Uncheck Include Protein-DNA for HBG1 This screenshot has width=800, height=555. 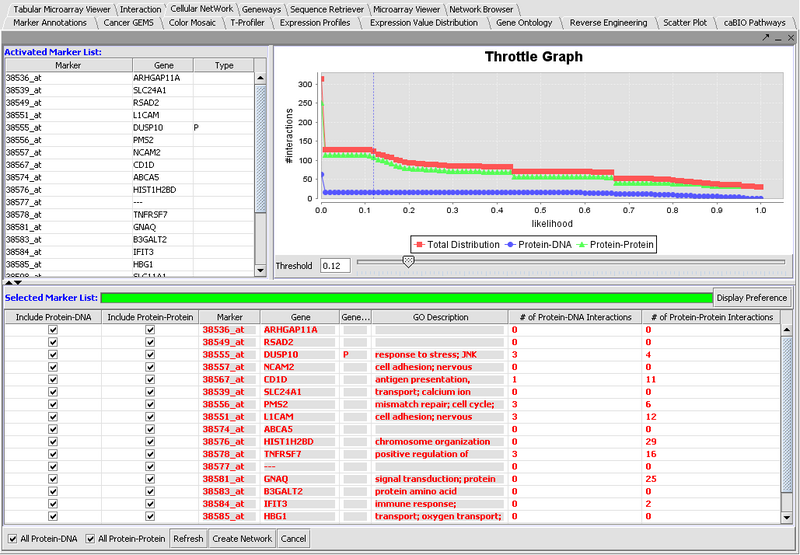click(x=53, y=516)
